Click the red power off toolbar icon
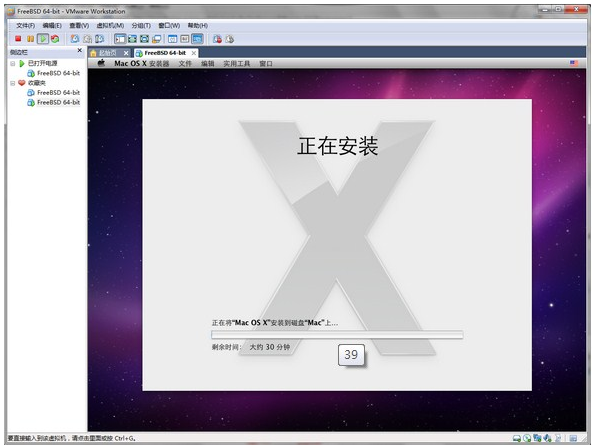 [18, 39]
